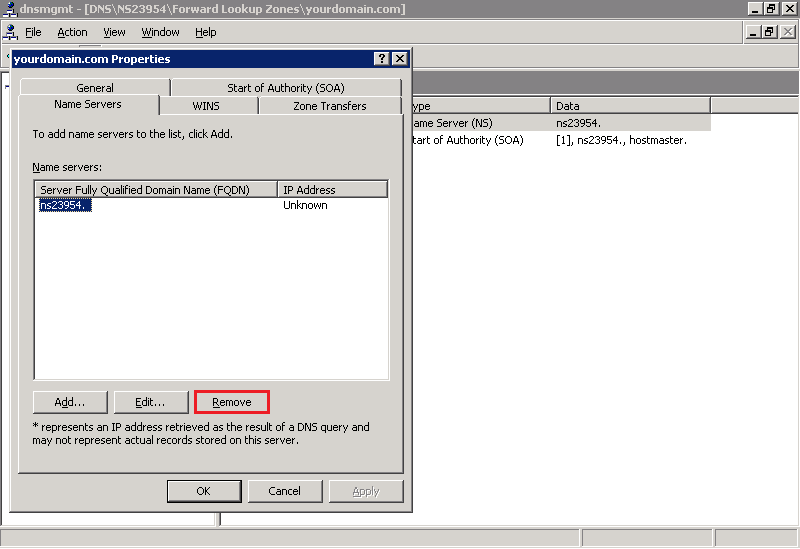Open the View menu

coord(114,32)
